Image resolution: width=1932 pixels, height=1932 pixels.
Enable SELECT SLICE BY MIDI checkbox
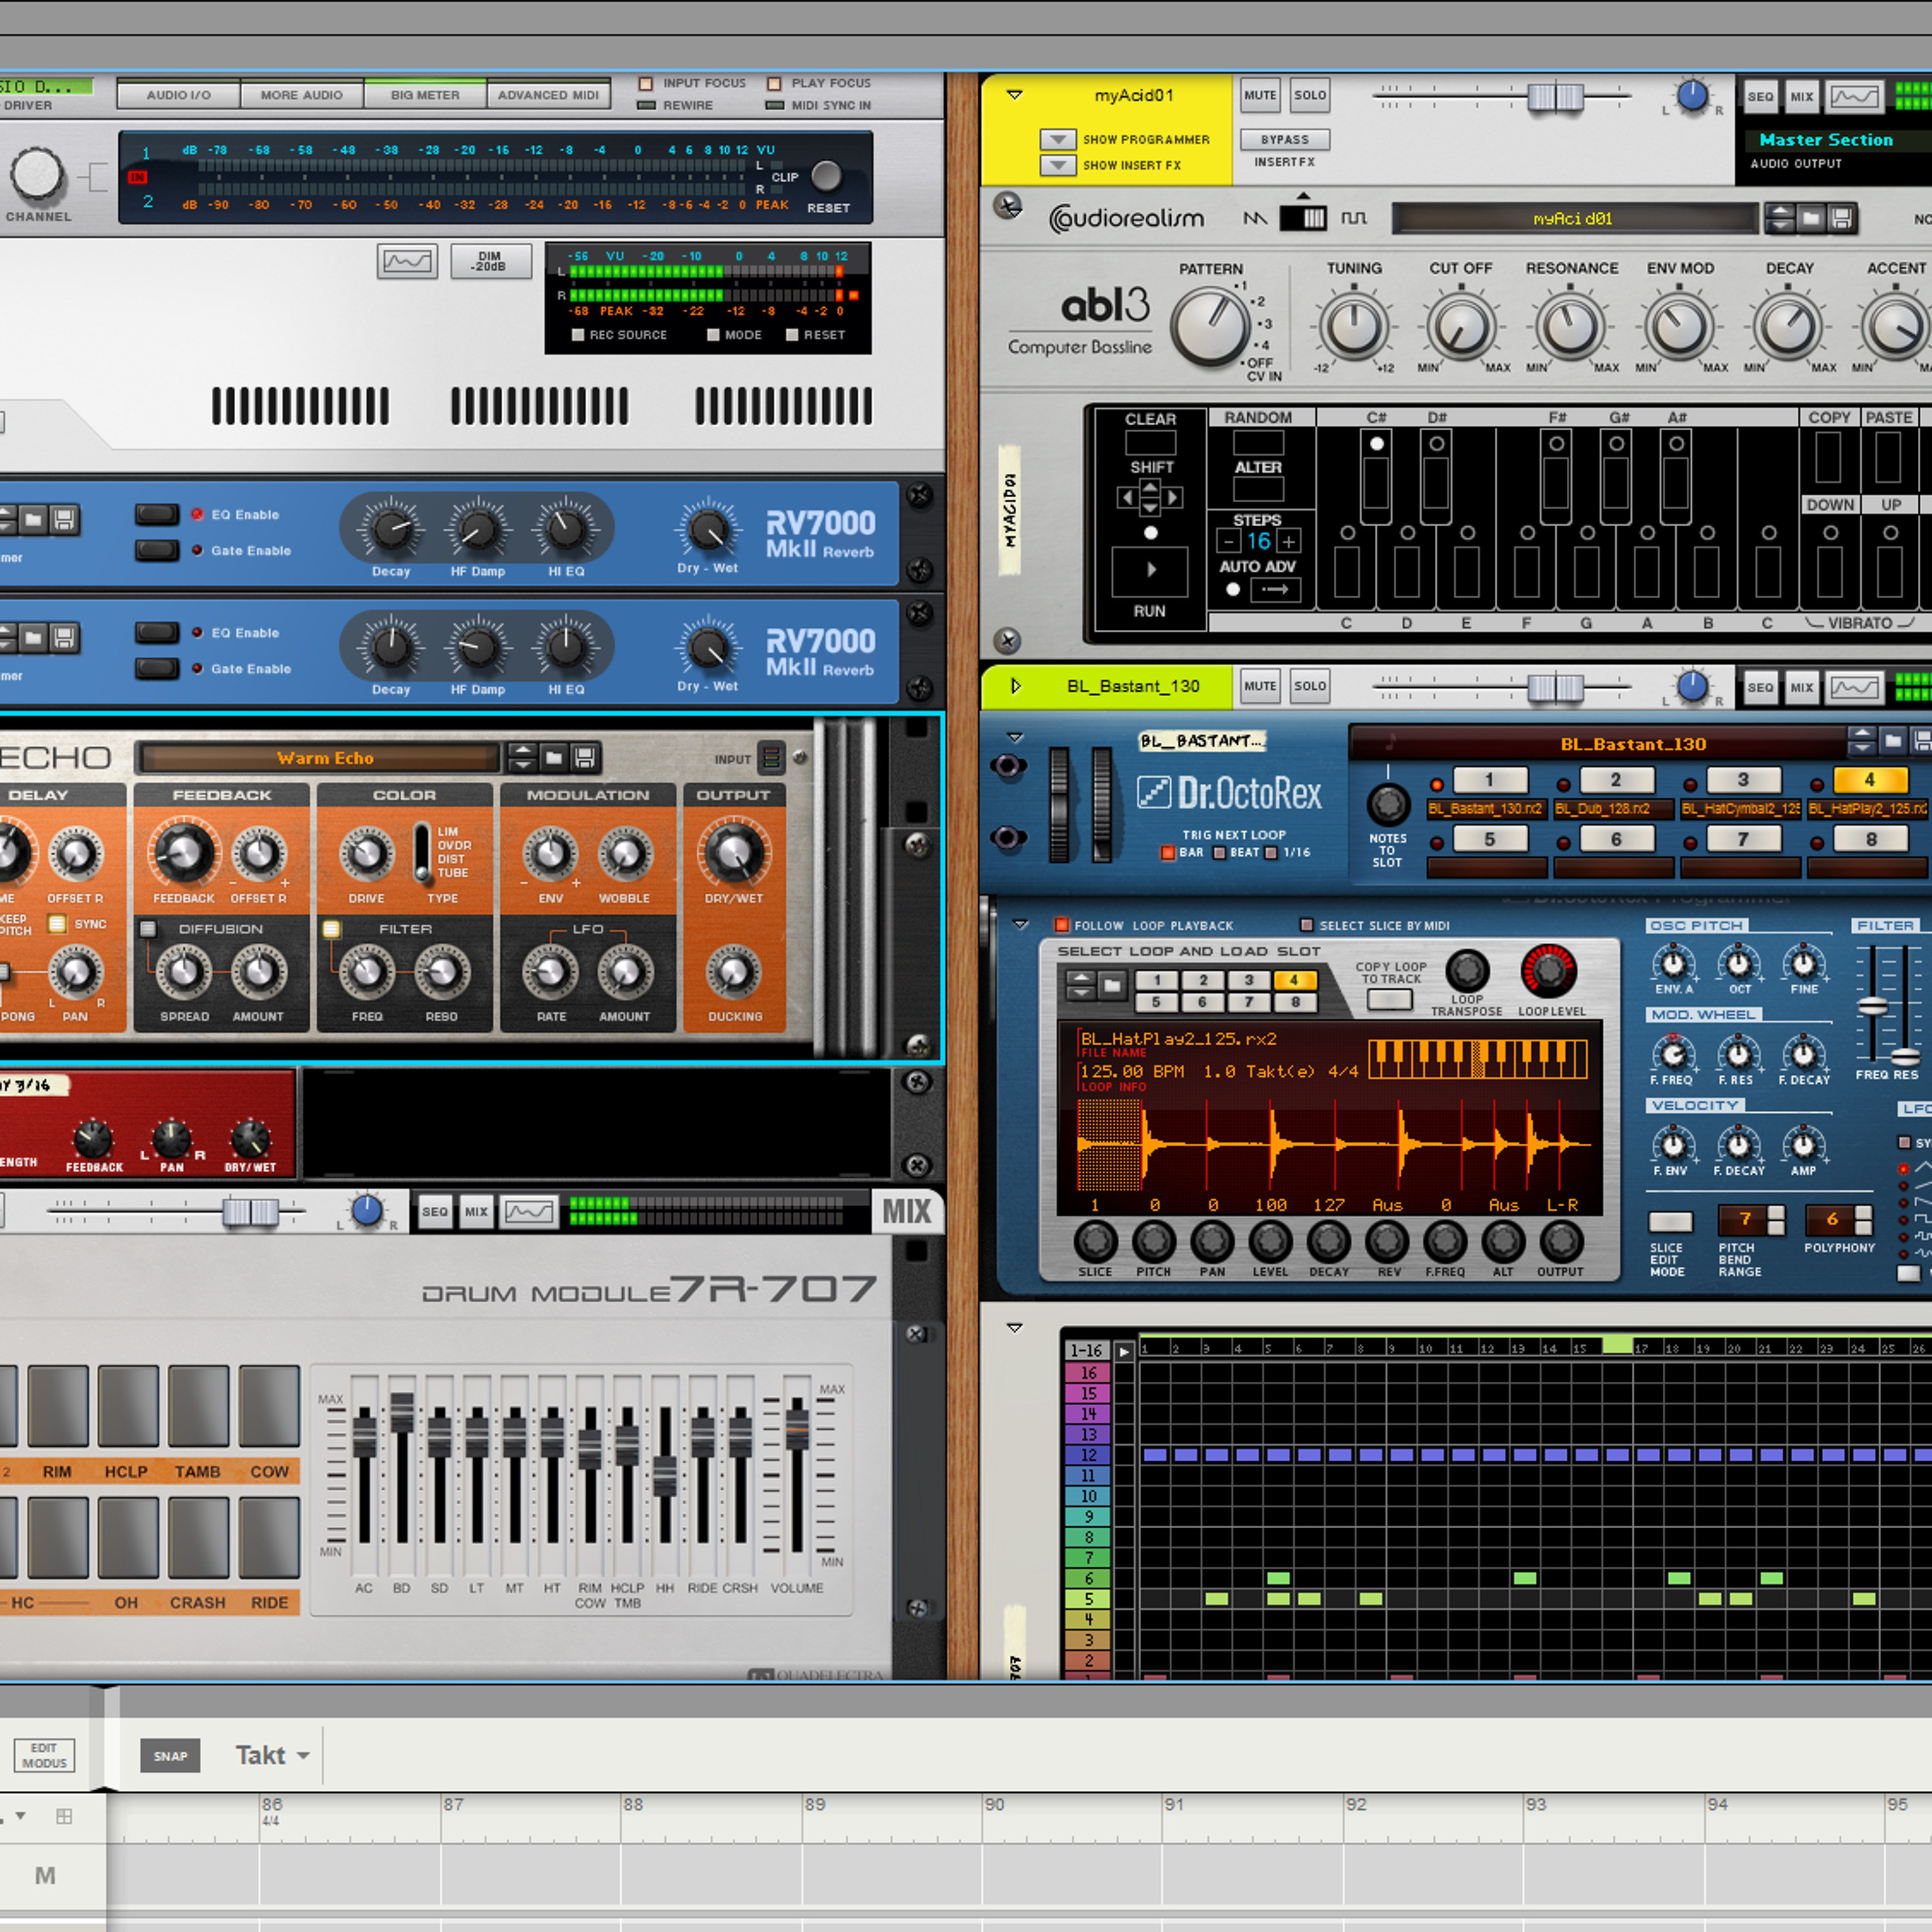1306,925
